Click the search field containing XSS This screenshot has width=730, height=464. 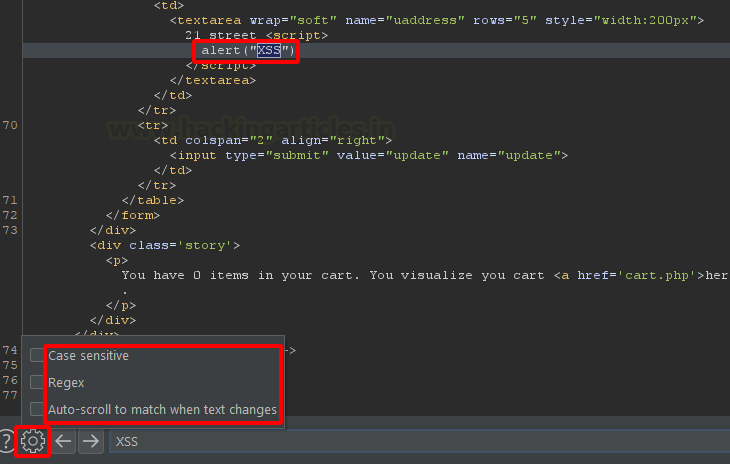[419, 441]
